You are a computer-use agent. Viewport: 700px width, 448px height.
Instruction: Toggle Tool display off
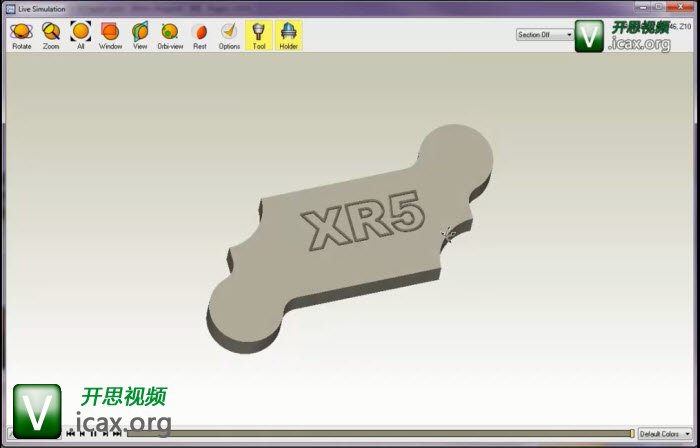point(259,36)
